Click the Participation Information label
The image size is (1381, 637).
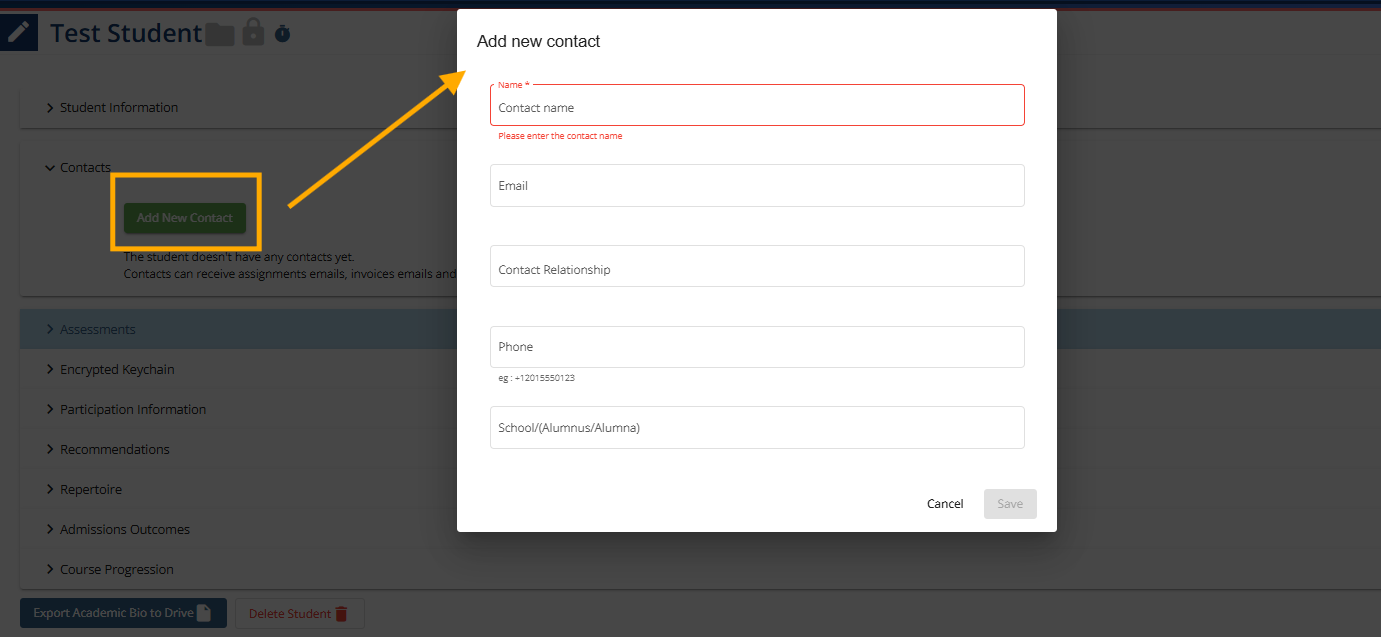click(133, 410)
